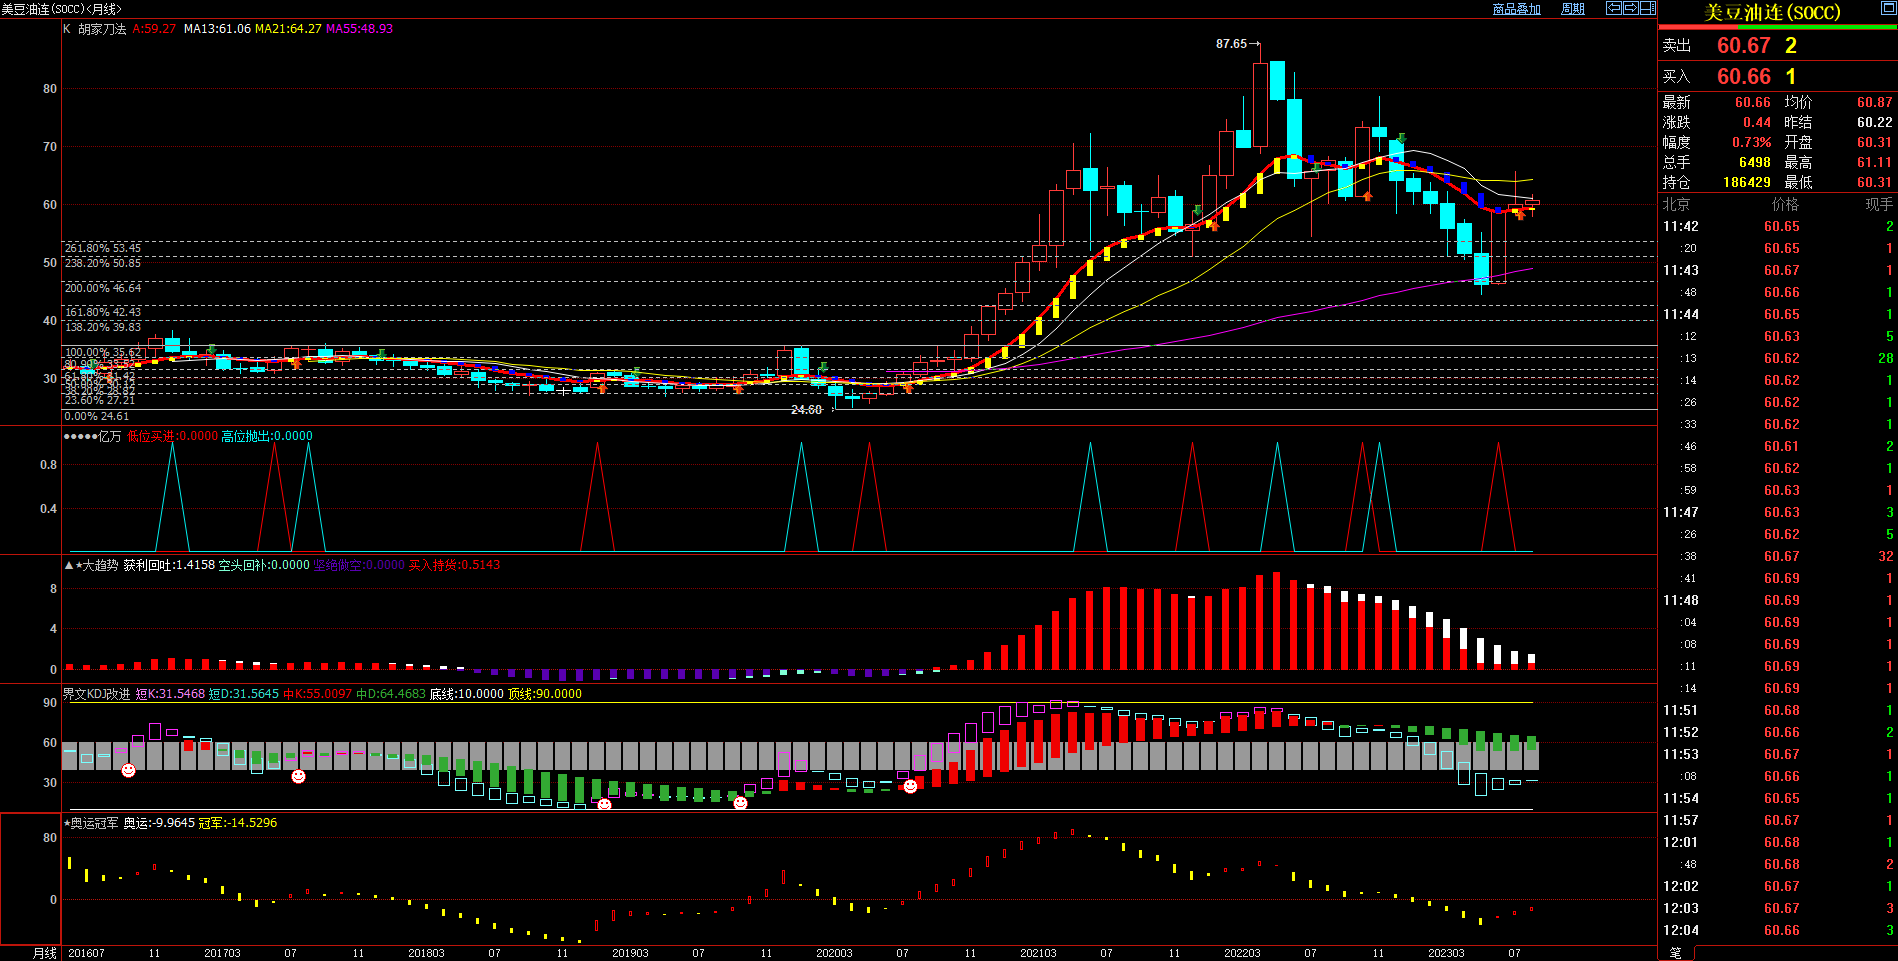Open the 周期 period menu
Screen dimensions: 1898x961
[x=1573, y=9]
